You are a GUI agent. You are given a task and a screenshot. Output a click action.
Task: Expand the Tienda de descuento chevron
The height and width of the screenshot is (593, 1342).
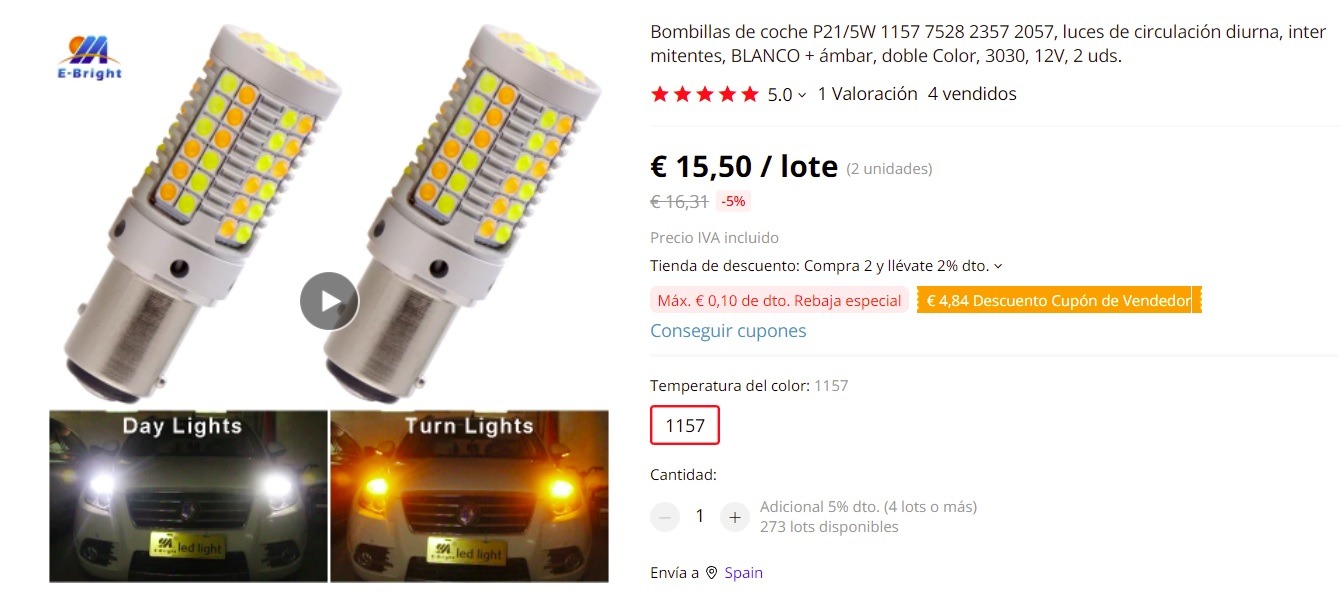[x=998, y=266]
